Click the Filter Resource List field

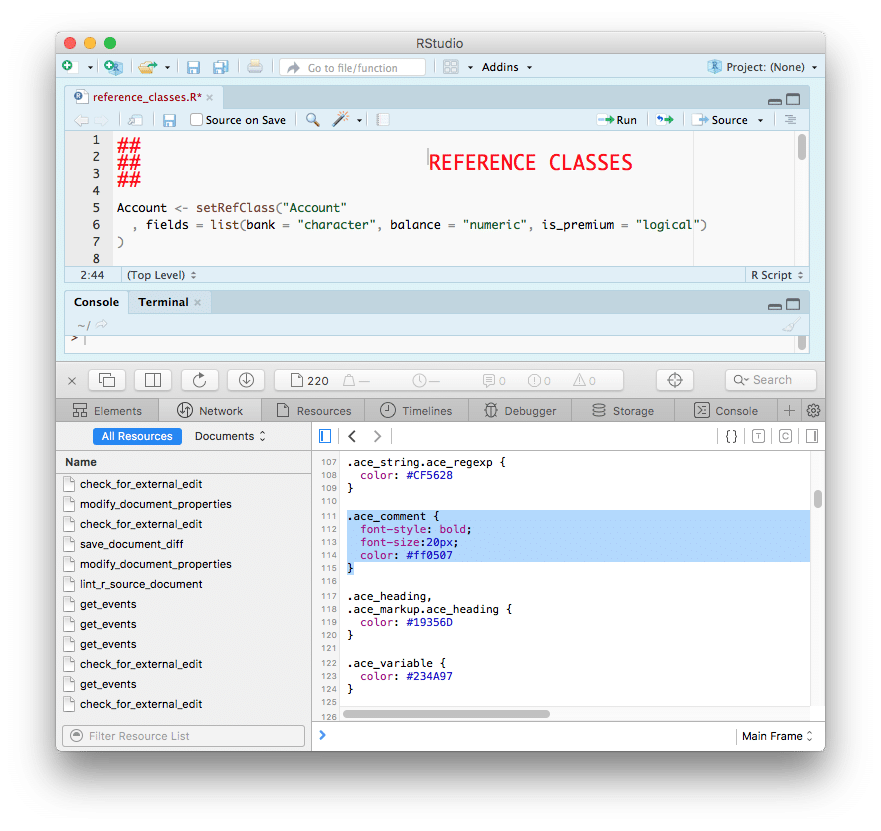pyautogui.click(x=183, y=736)
